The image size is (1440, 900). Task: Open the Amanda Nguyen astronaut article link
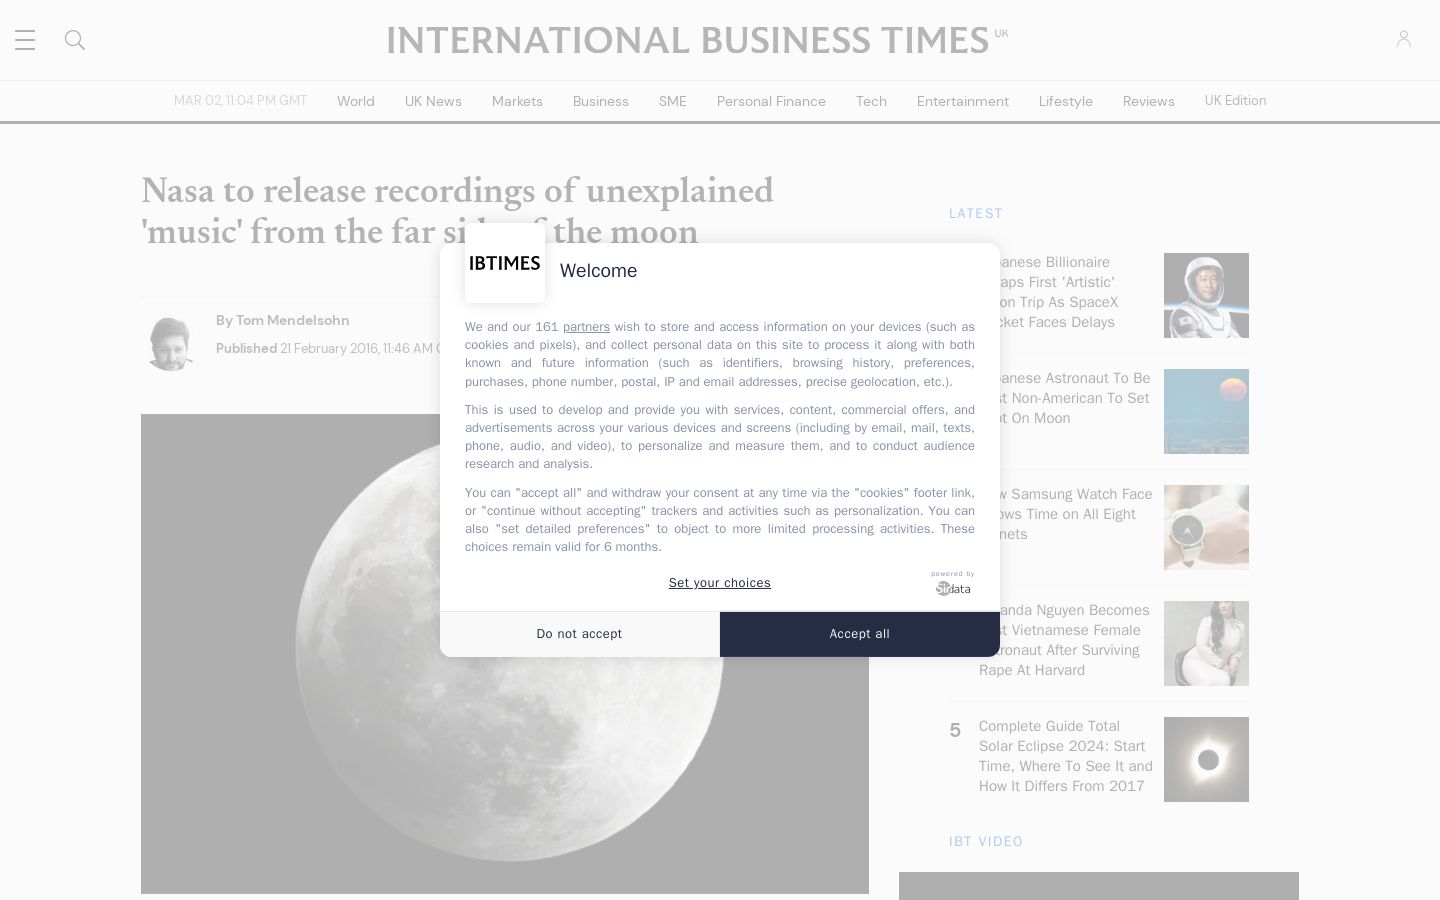tap(1066, 640)
